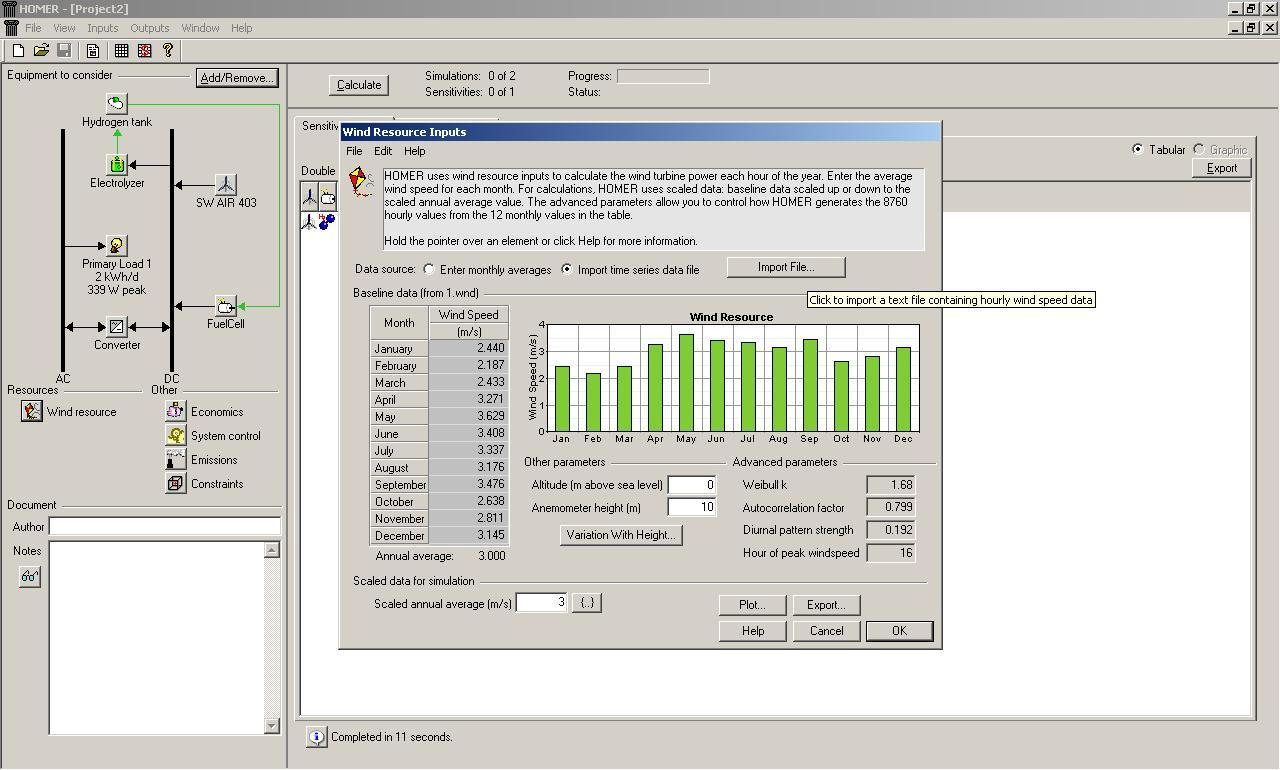Select the Graphic view radio button

(x=1198, y=149)
